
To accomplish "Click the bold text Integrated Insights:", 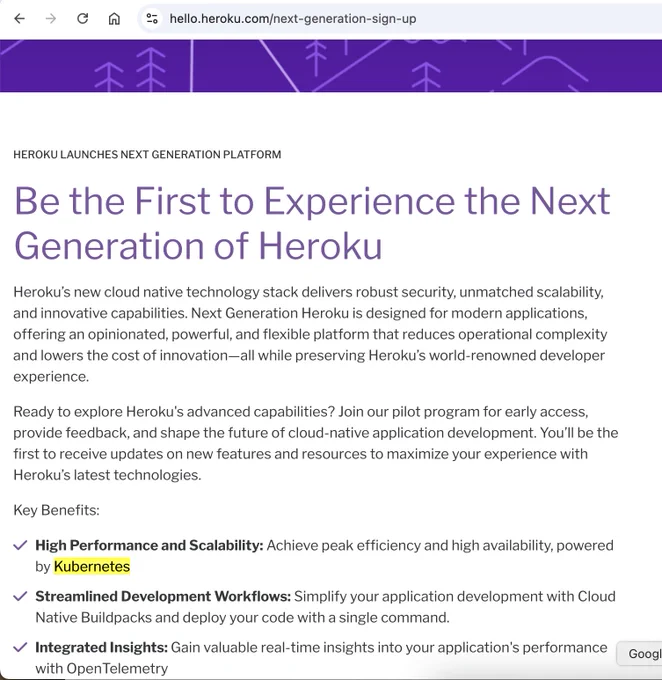I will coord(102,648).
